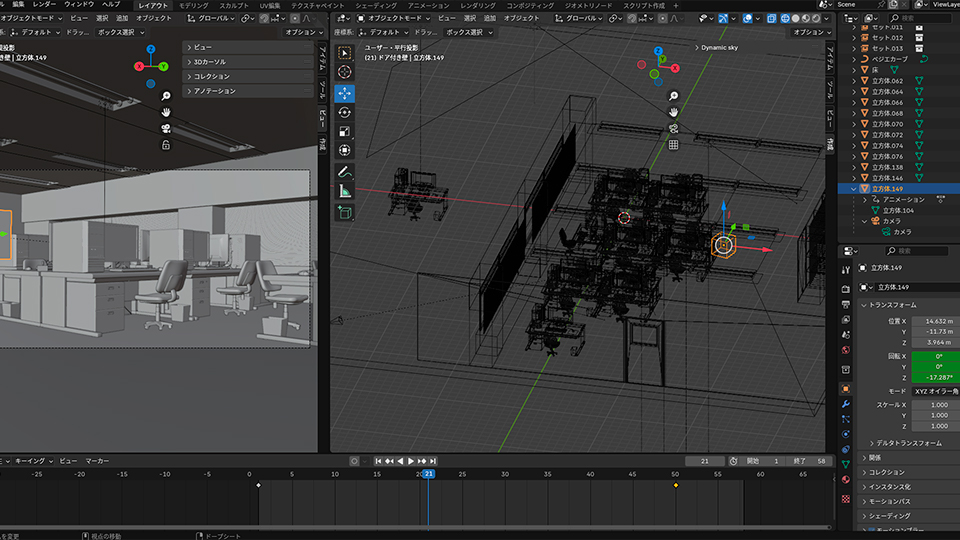Click the play animation button
The width and height of the screenshot is (960, 540).
(411, 461)
